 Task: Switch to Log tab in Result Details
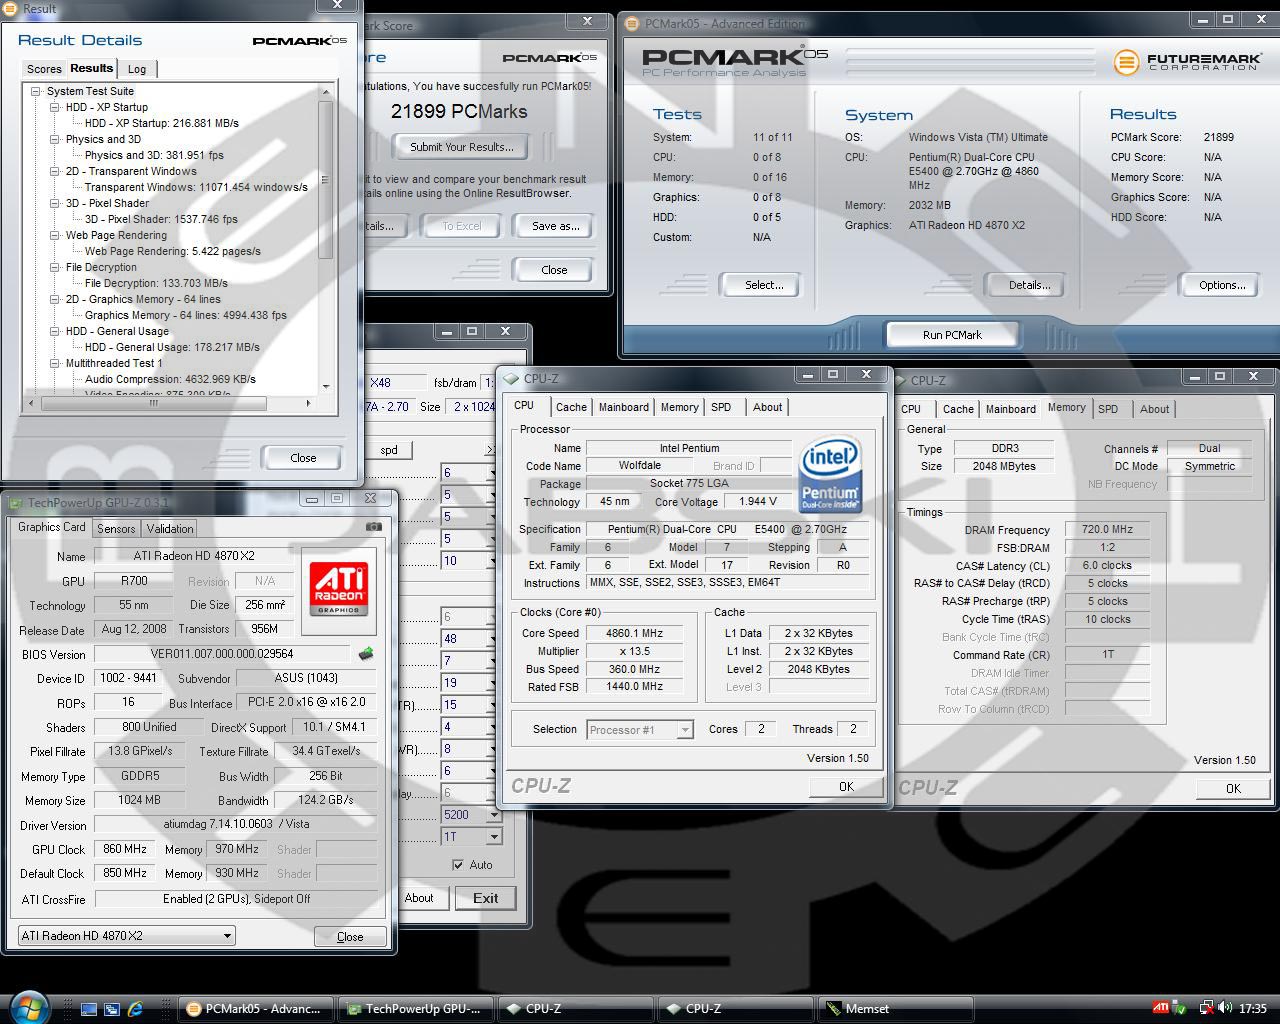click(137, 69)
